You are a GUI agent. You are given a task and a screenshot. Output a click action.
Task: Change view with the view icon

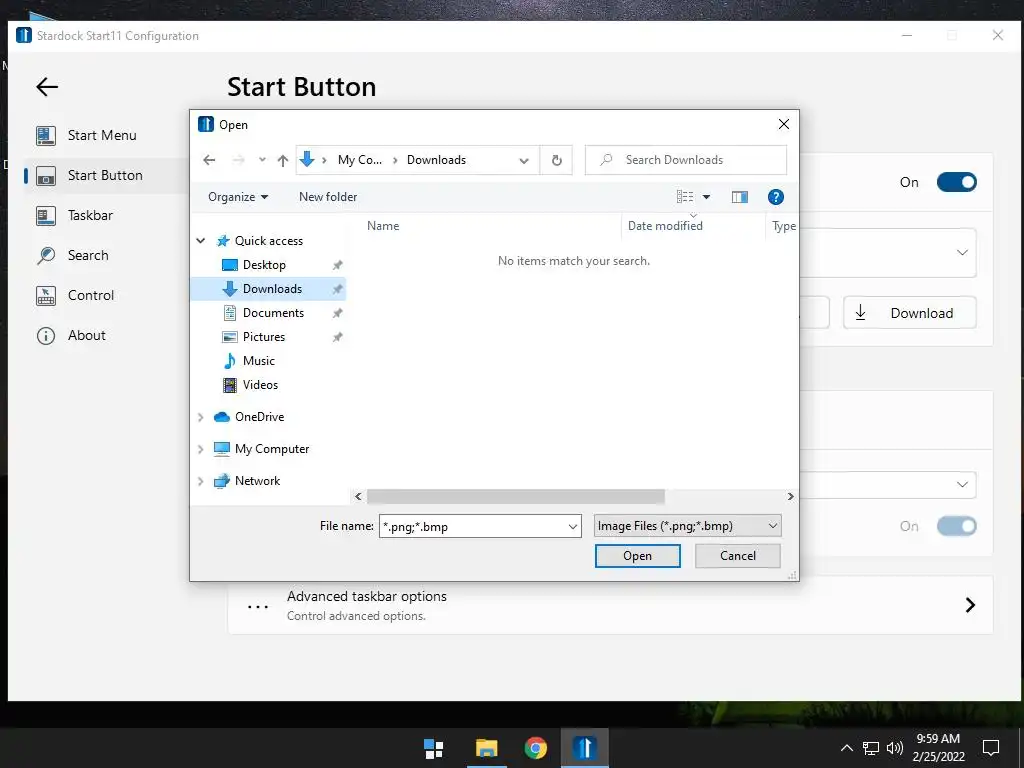pyautogui.click(x=685, y=197)
